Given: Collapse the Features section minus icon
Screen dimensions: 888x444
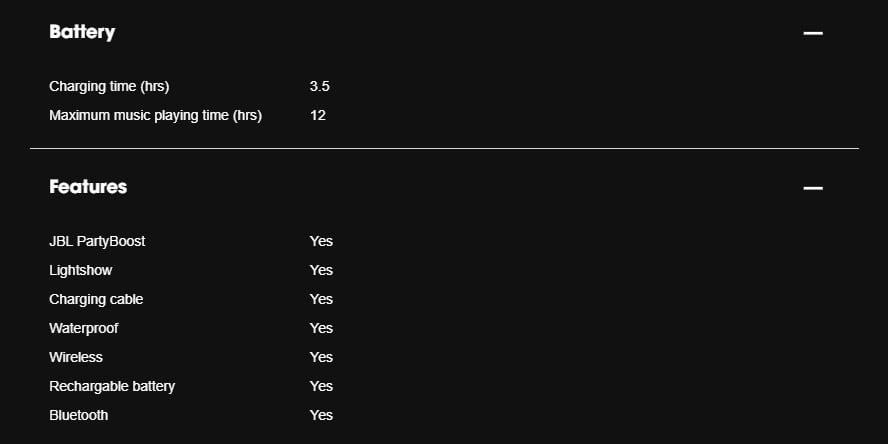Looking at the screenshot, I should 813,188.
